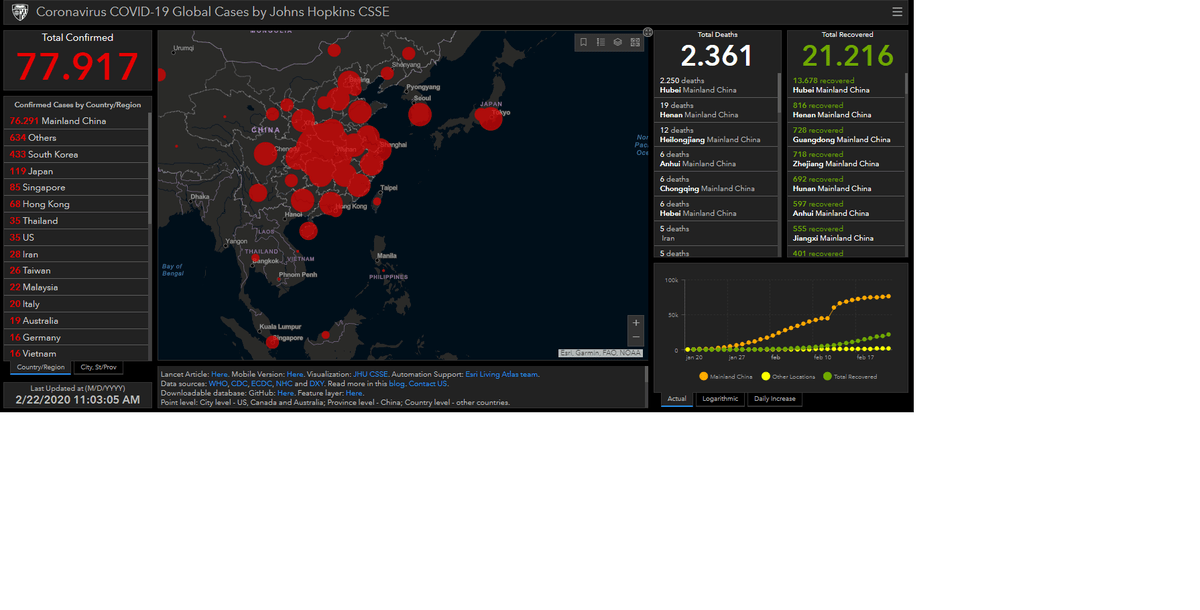Image resolution: width=1200 pixels, height=610 pixels.
Task: Toggle the Total Recovered chart legend
Action: 850,377
